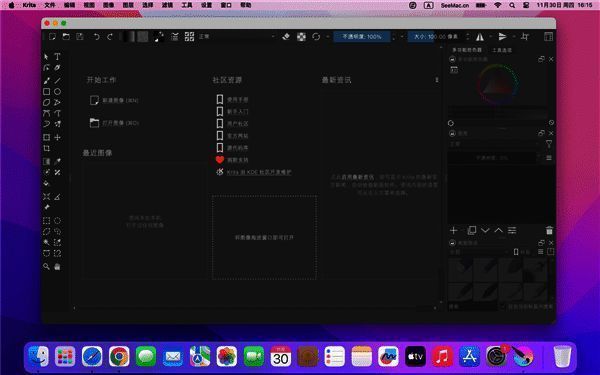Click the Redo arrow in toolbar
The width and height of the screenshot is (600, 375).
(x=110, y=37)
